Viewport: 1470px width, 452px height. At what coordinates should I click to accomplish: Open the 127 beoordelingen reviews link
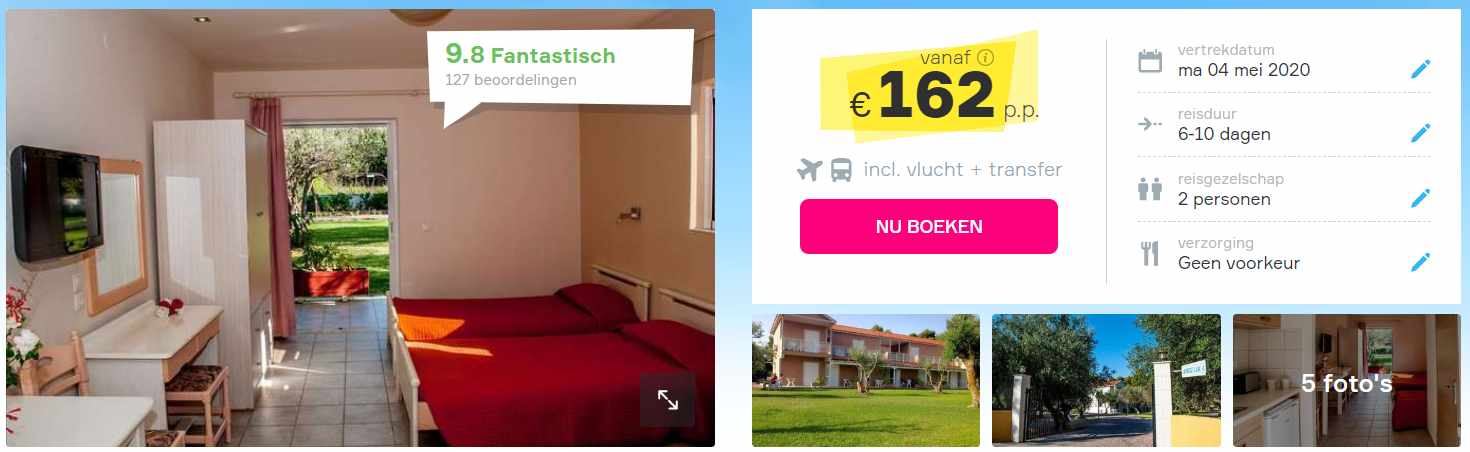(510, 80)
